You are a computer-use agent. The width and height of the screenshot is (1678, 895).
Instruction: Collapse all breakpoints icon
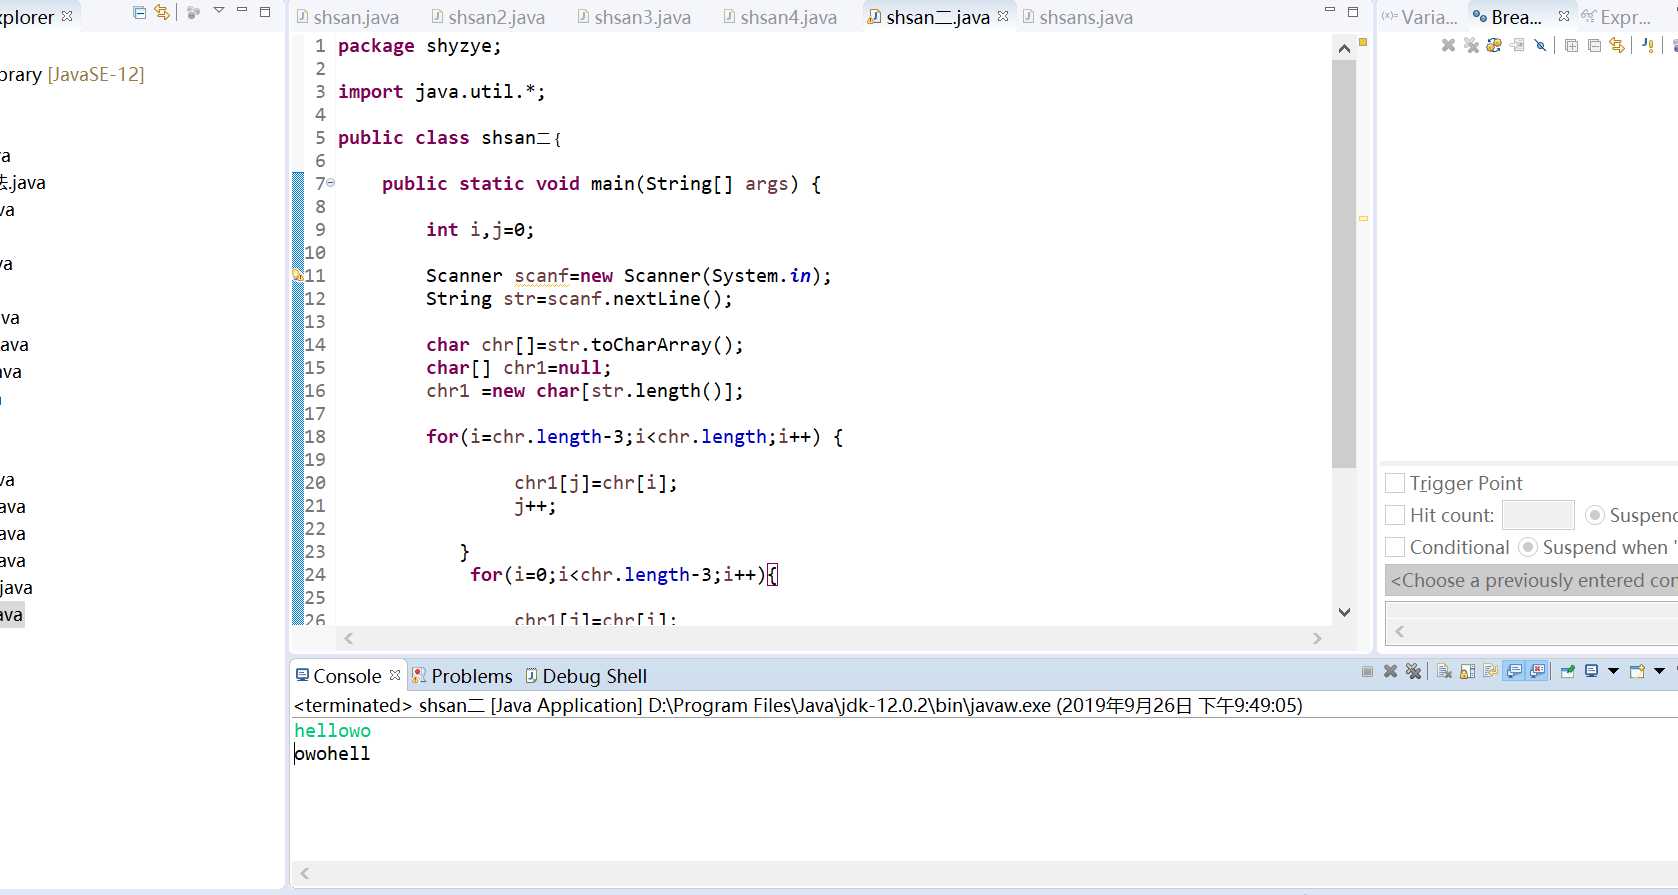1594,45
